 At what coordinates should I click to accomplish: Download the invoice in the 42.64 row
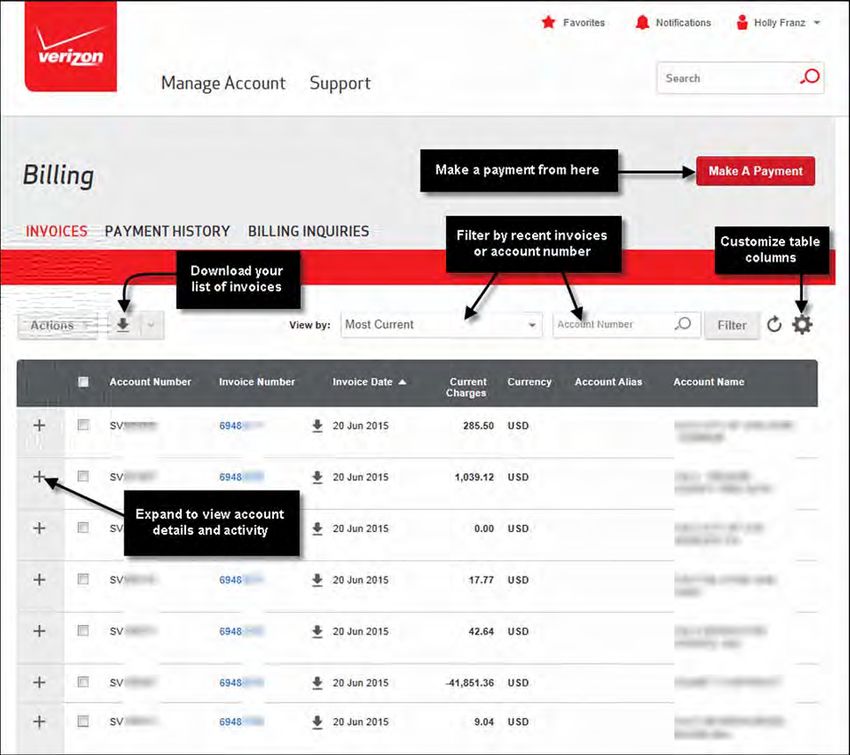coord(318,631)
